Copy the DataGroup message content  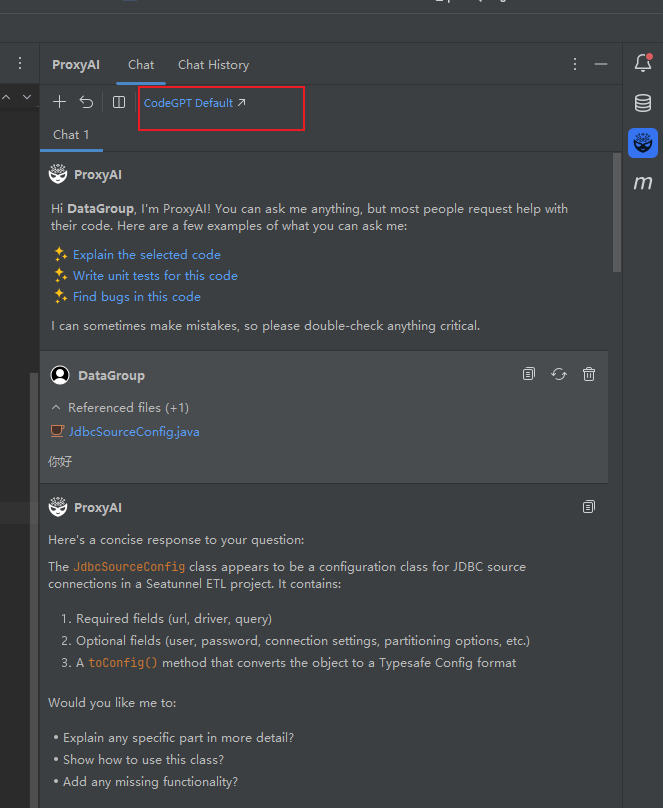point(528,373)
